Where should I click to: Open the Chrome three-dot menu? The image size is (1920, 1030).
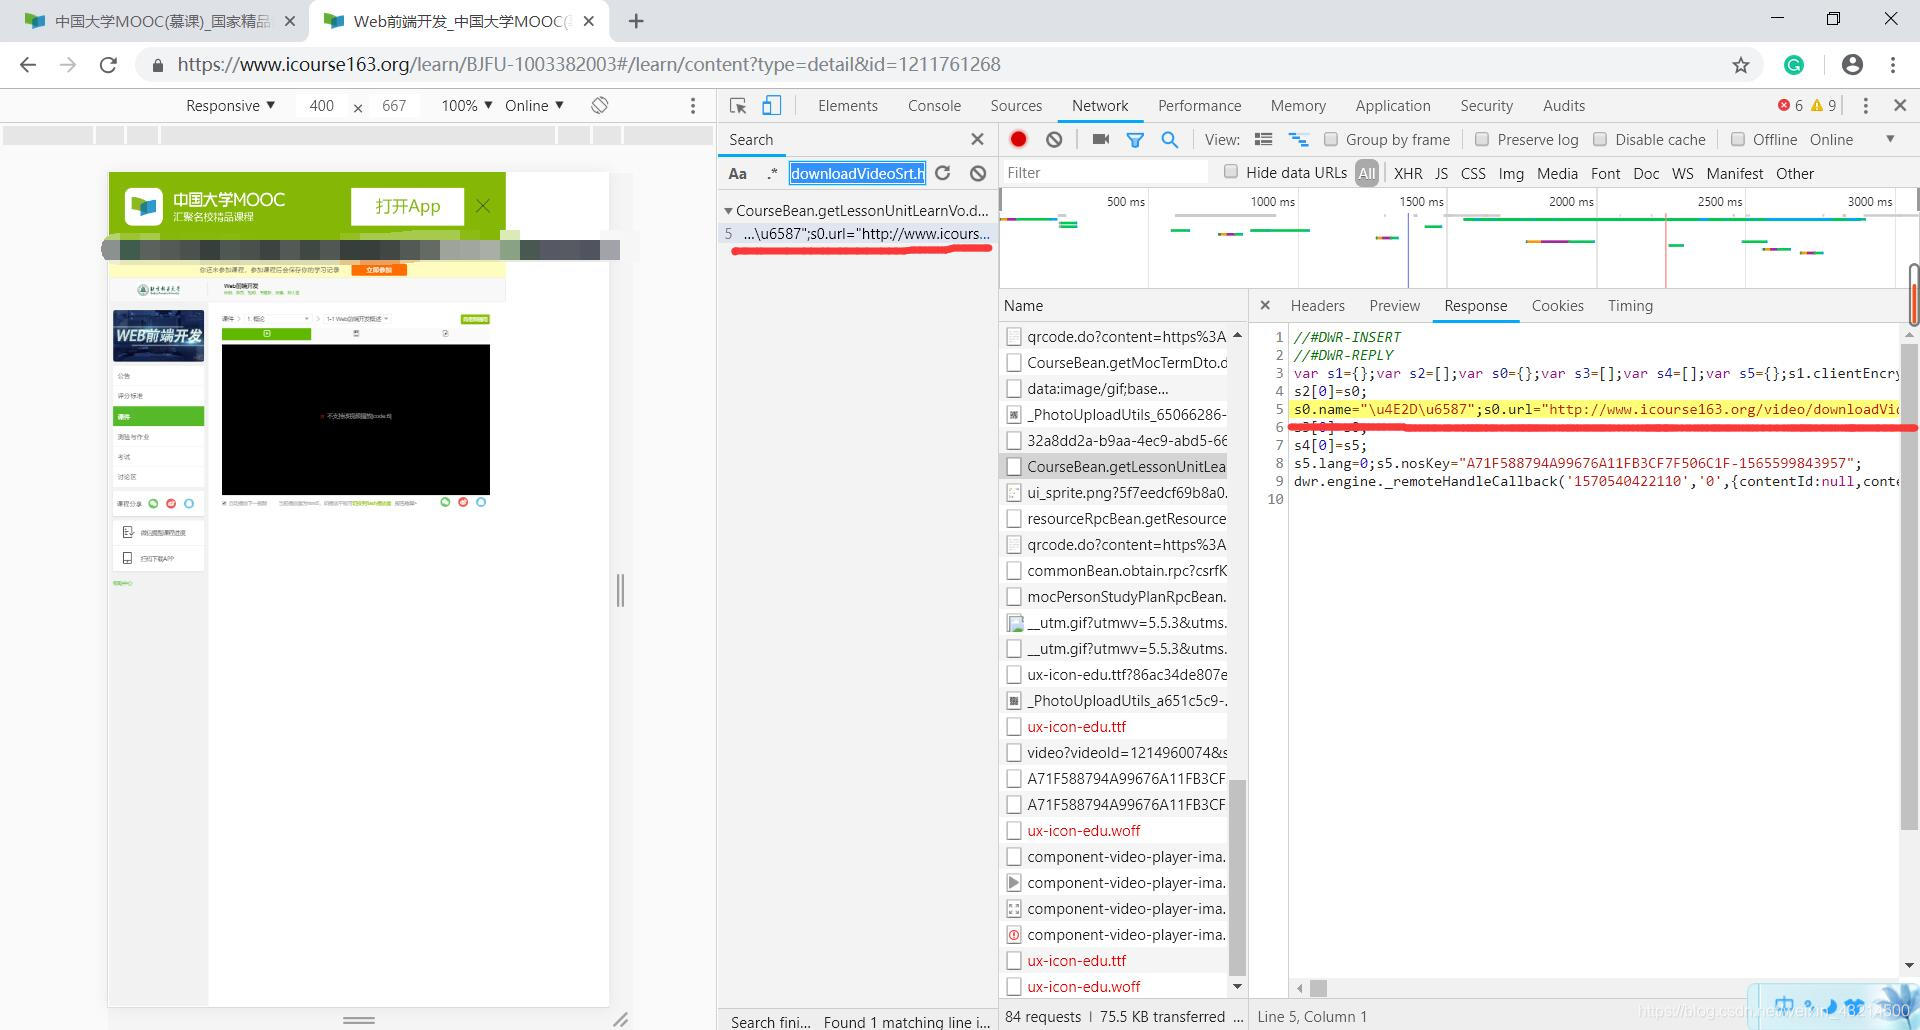(1893, 65)
